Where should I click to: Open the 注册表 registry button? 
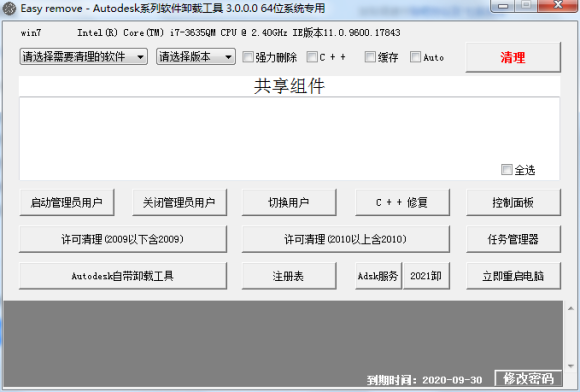[289, 276]
